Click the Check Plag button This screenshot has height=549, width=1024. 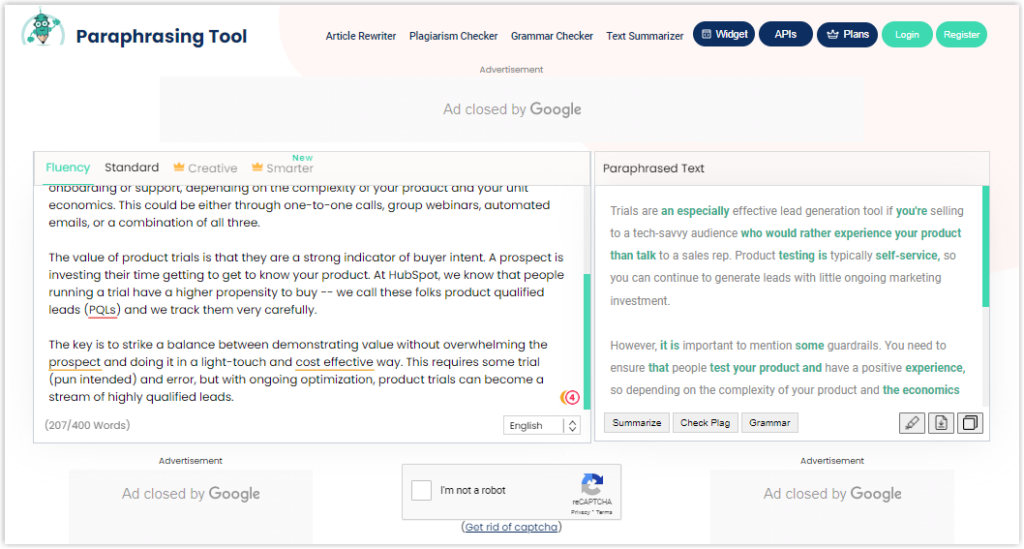705,423
